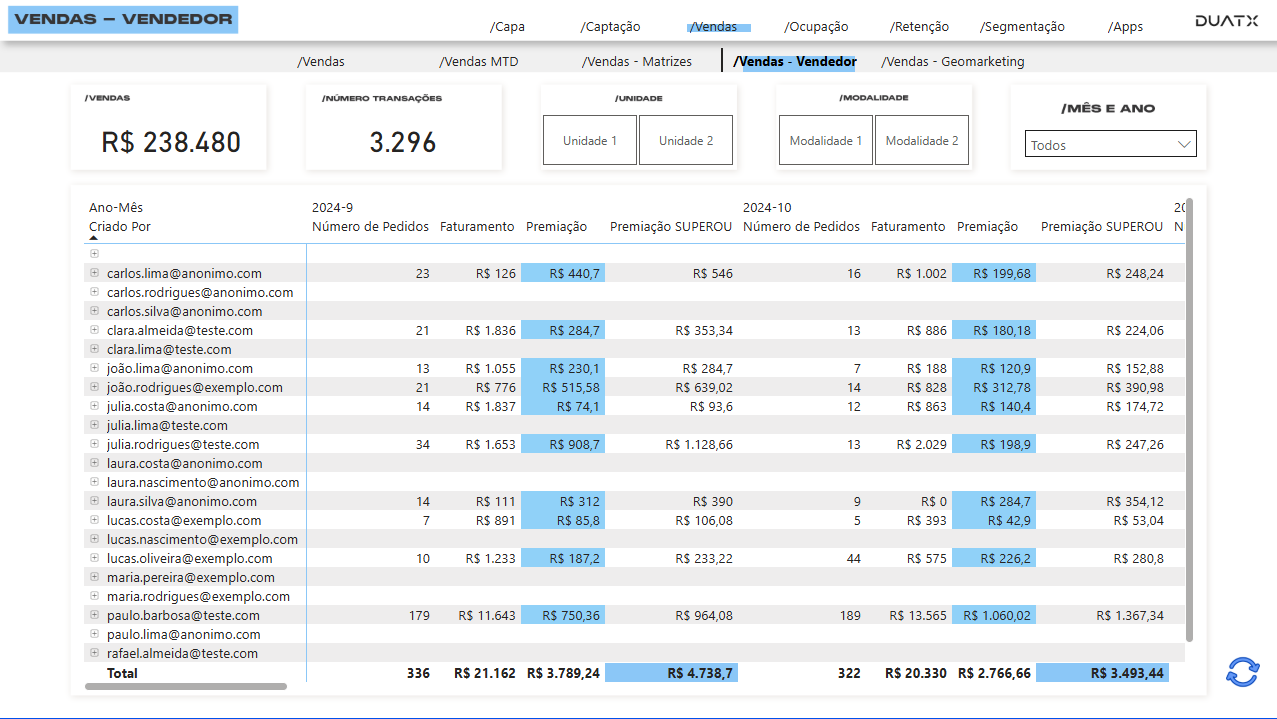The height and width of the screenshot is (719, 1277).
Task: Toggle the Modalidade 1 filter
Action: coord(825,139)
